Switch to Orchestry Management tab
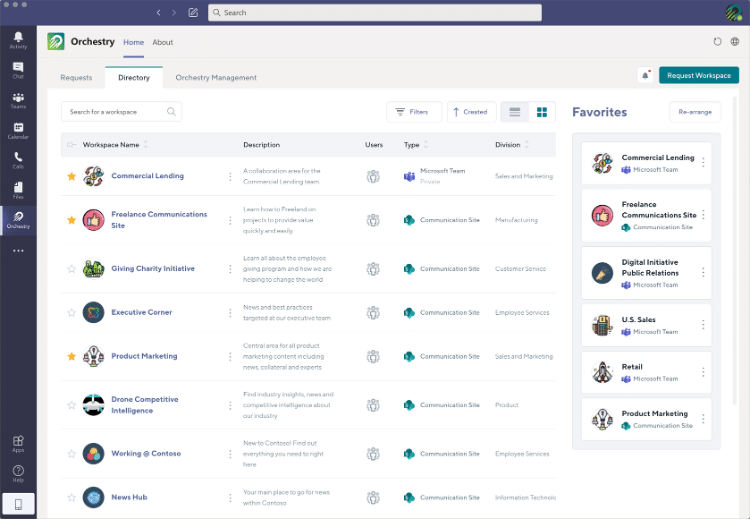The height and width of the screenshot is (520, 750). click(216, 77)
